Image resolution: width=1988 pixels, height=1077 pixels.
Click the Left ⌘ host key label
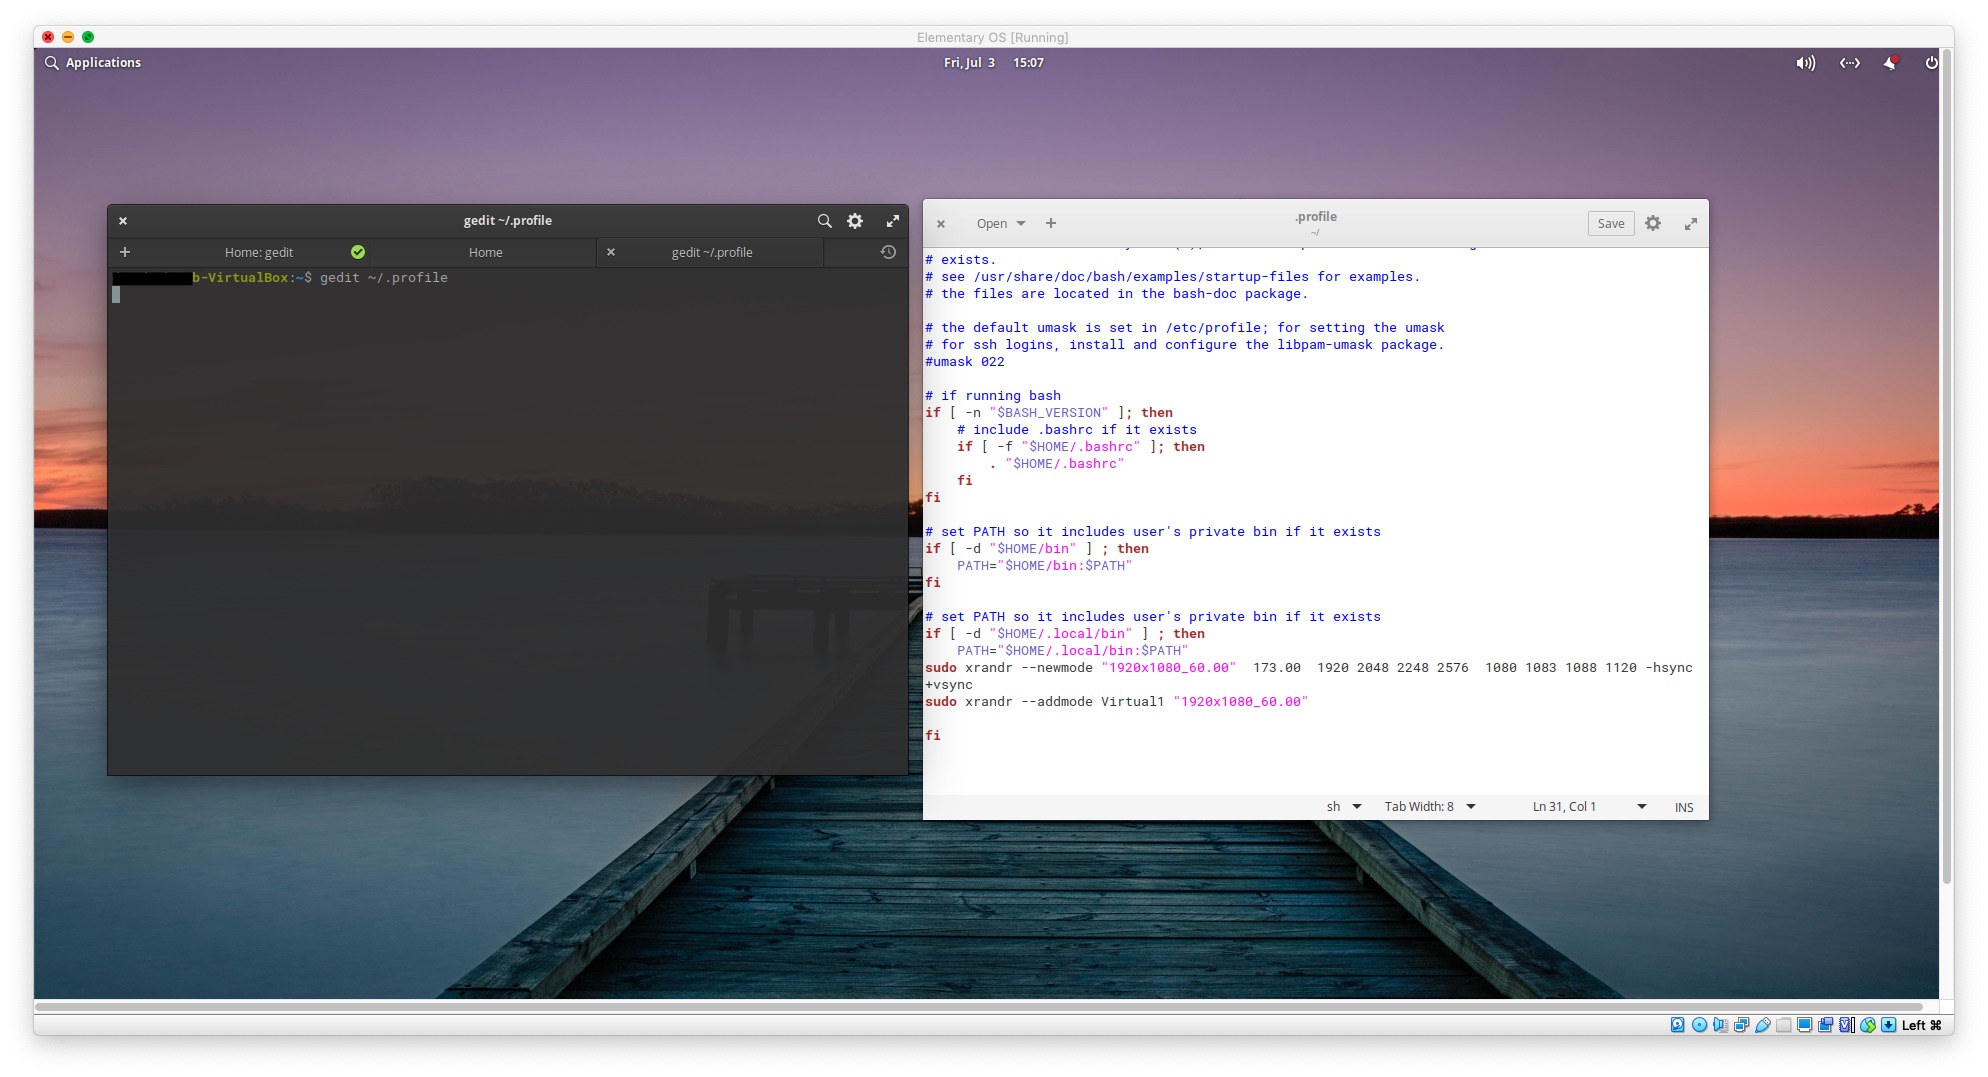click(x=1922, y=1025)
